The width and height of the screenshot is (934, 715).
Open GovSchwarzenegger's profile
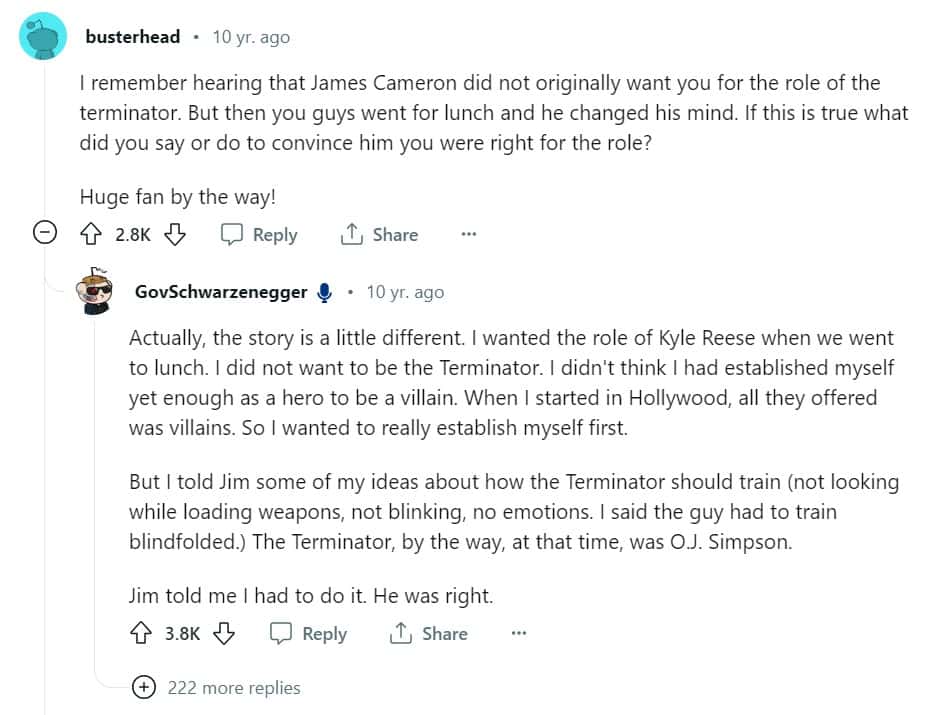[x=221, y=291]
